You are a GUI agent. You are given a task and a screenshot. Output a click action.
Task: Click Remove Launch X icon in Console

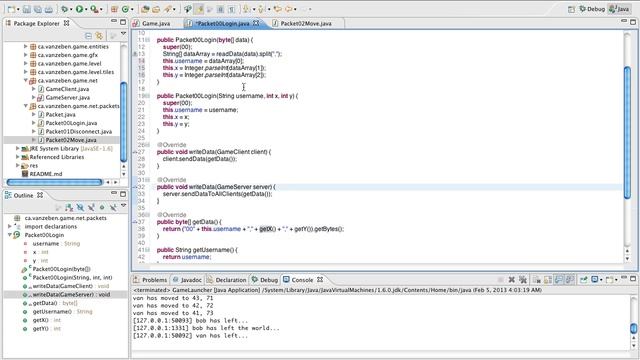coord(511,280)
